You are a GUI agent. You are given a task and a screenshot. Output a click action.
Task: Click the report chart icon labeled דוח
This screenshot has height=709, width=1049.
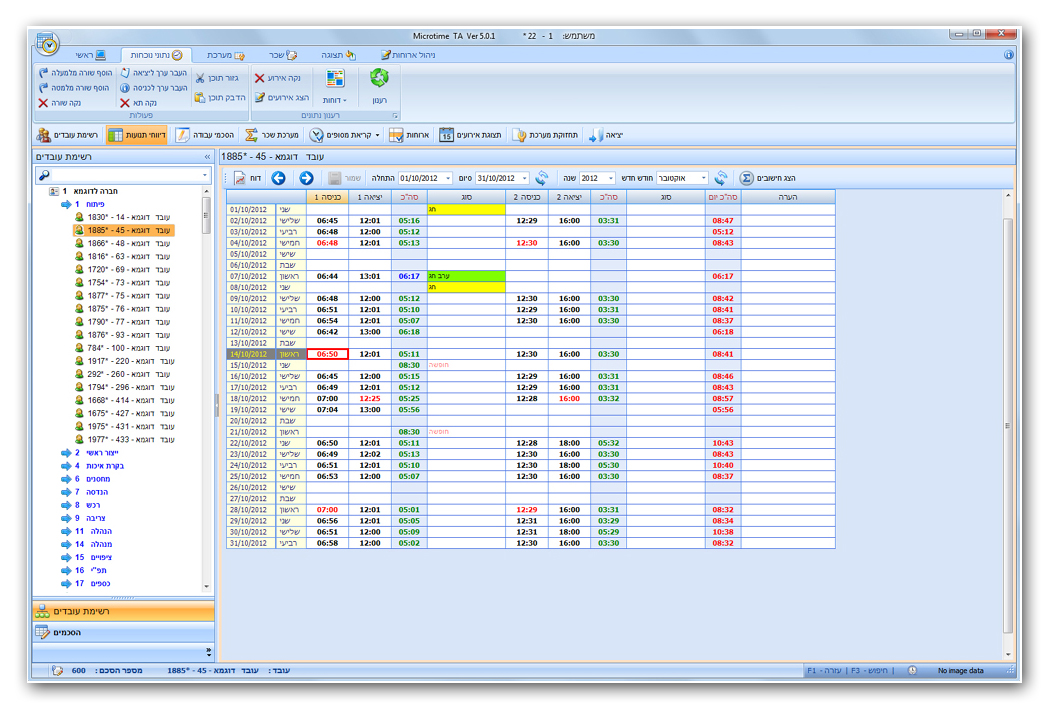(x=241, y=178)
